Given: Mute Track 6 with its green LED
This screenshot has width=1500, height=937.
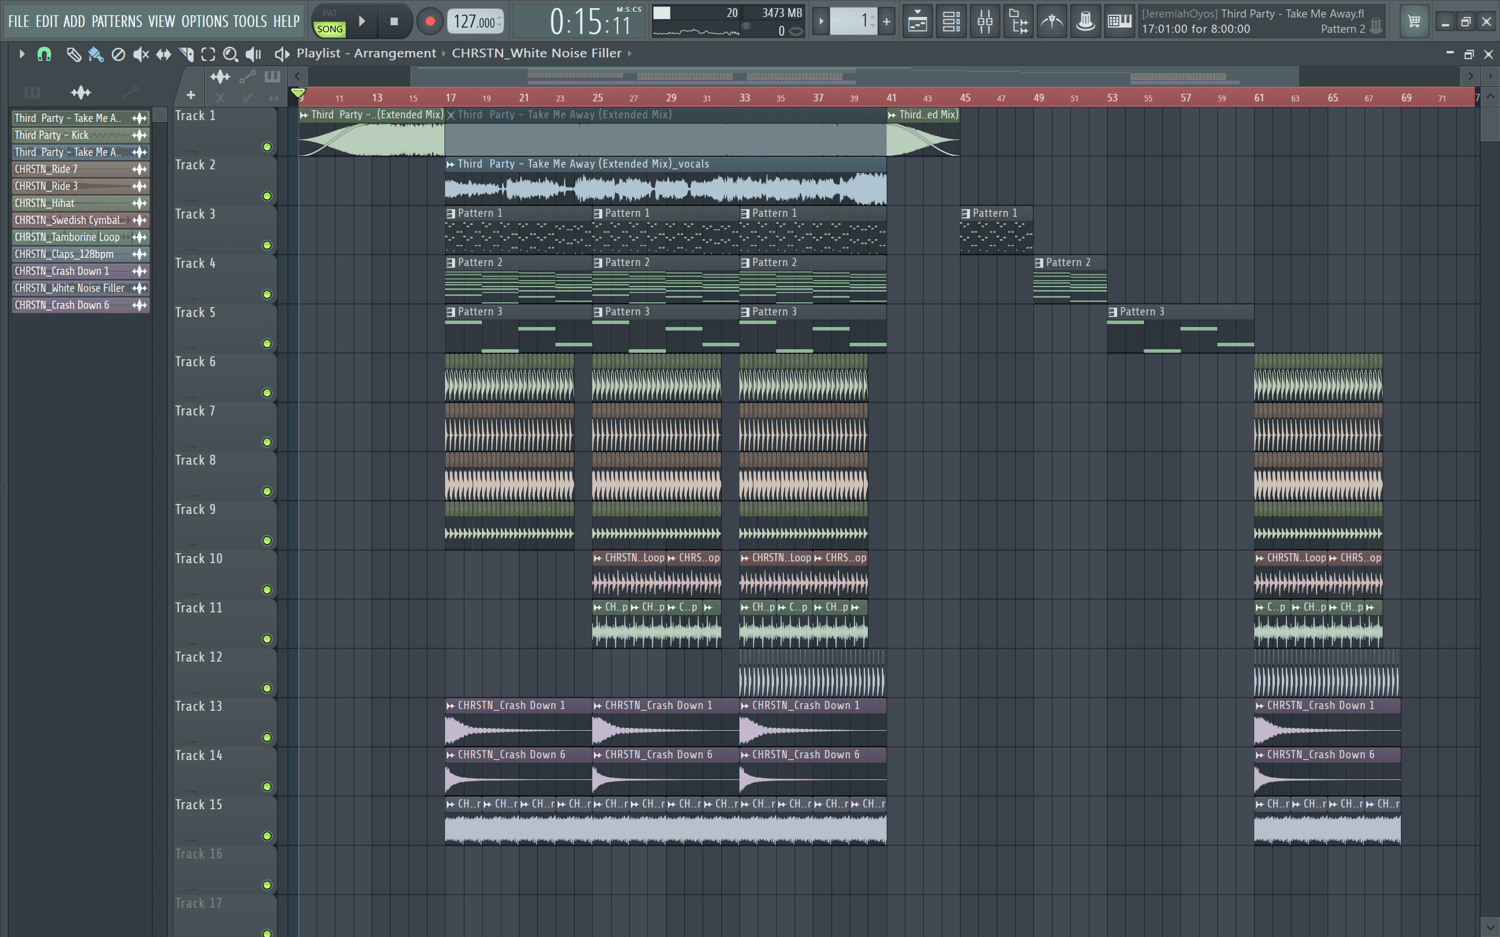Looking at the screenshot, I should point(267,393).
